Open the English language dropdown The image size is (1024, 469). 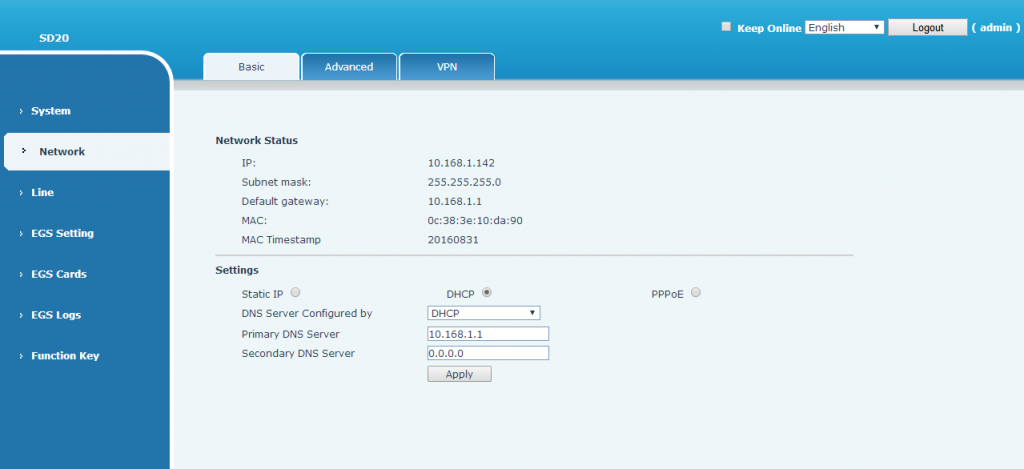[844, 28]
